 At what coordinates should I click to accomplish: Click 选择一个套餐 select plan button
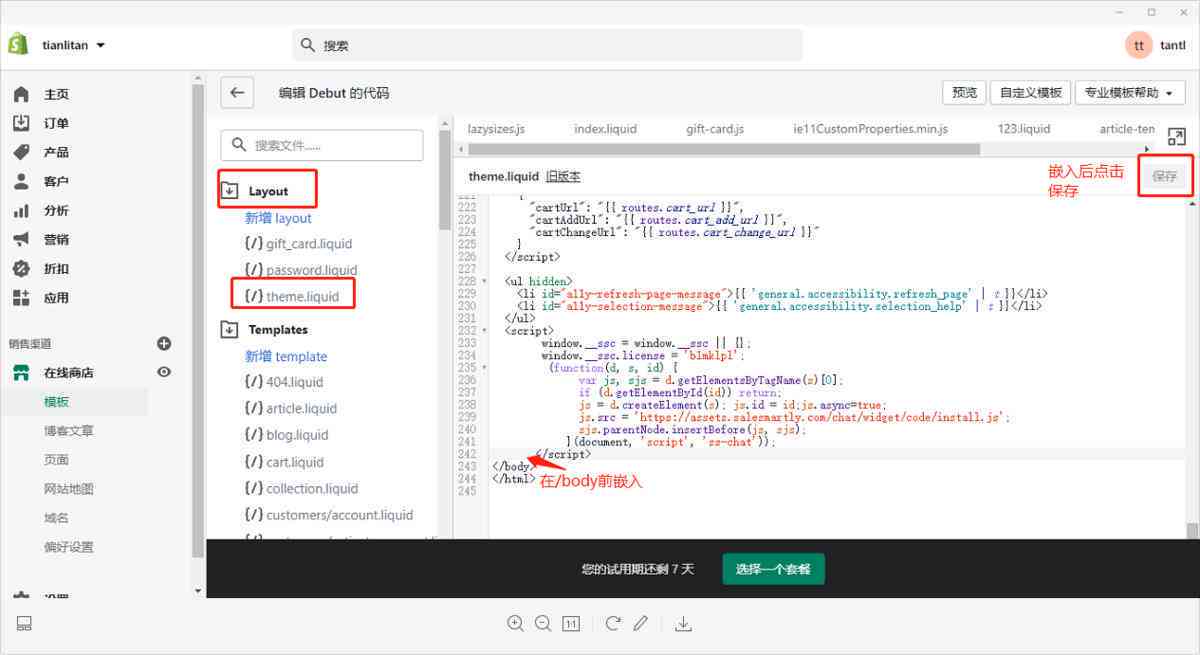click(773, 569)
